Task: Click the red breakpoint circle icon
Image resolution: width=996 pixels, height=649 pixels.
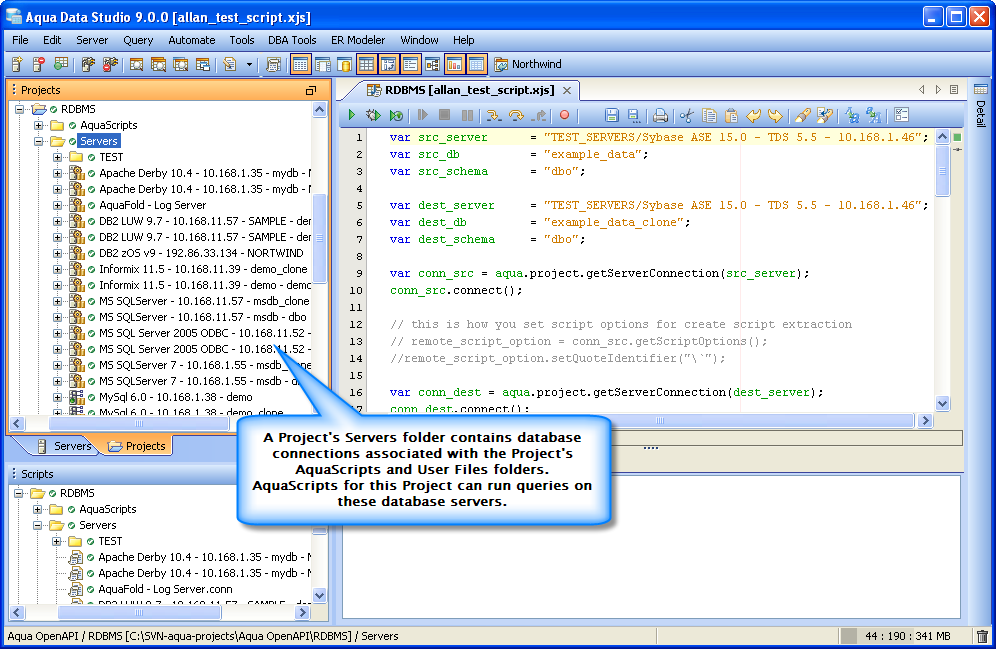Action: (x=564, y=115)
